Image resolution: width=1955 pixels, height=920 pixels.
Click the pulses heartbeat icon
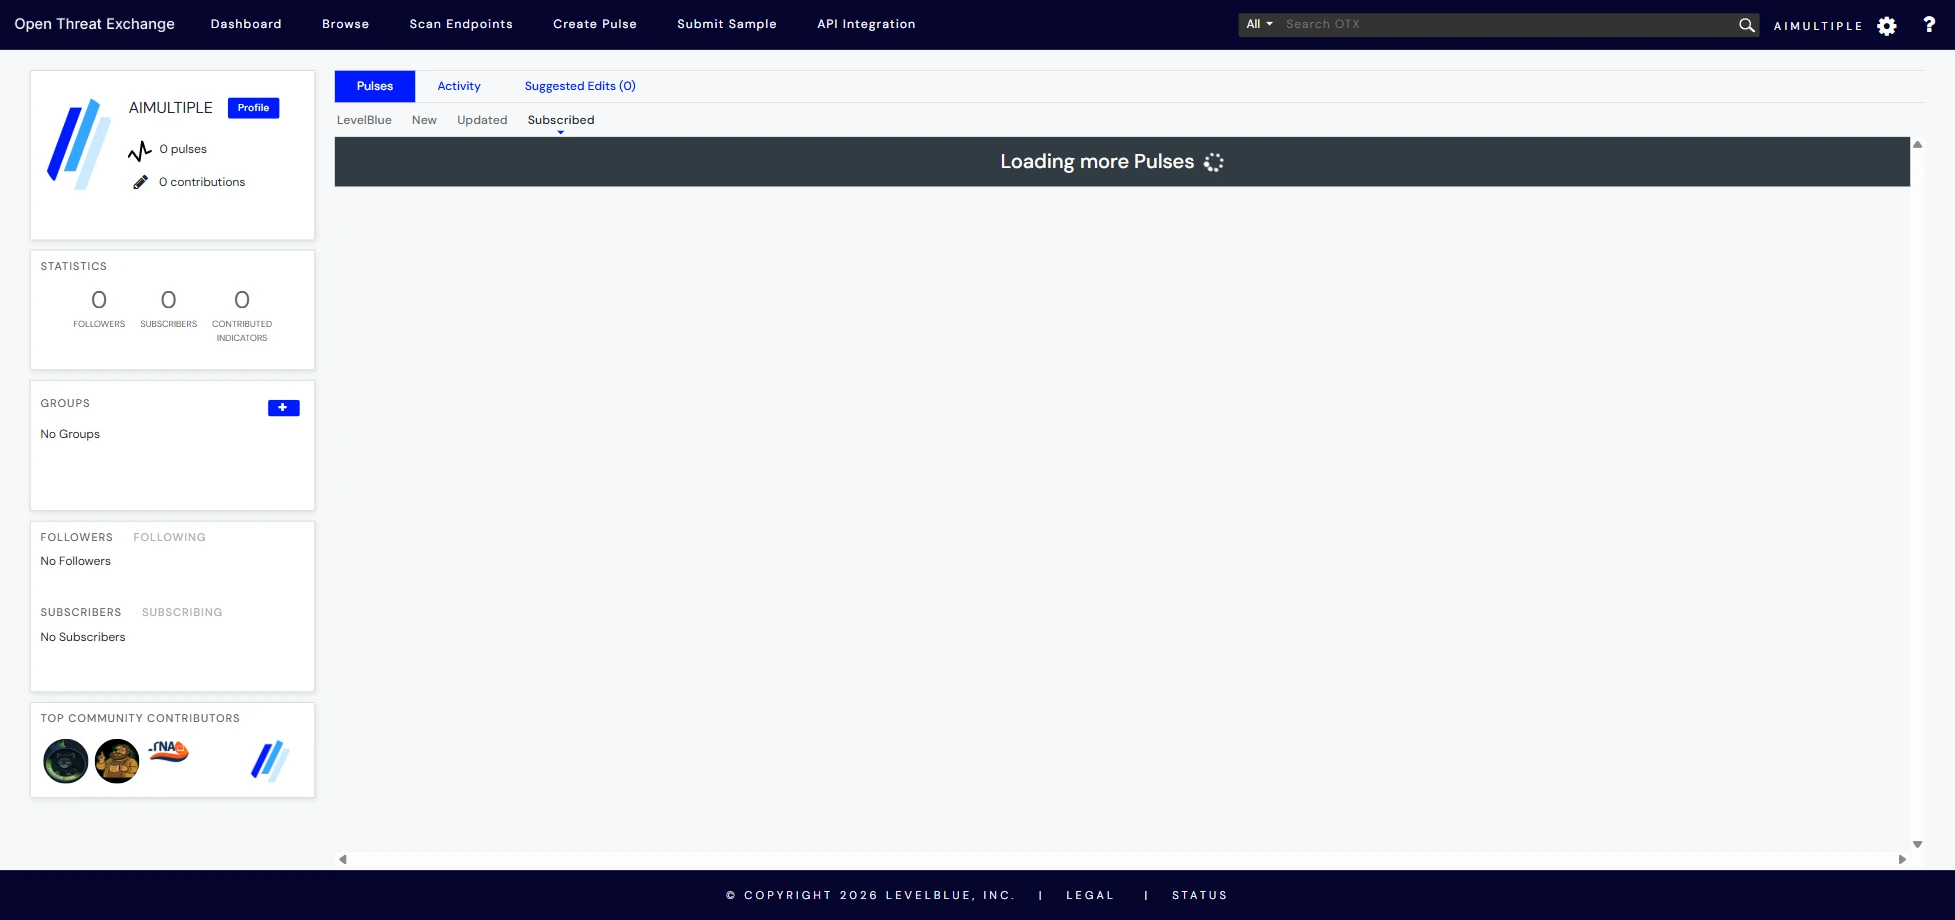pyautogui.click(x=140, y=151)
